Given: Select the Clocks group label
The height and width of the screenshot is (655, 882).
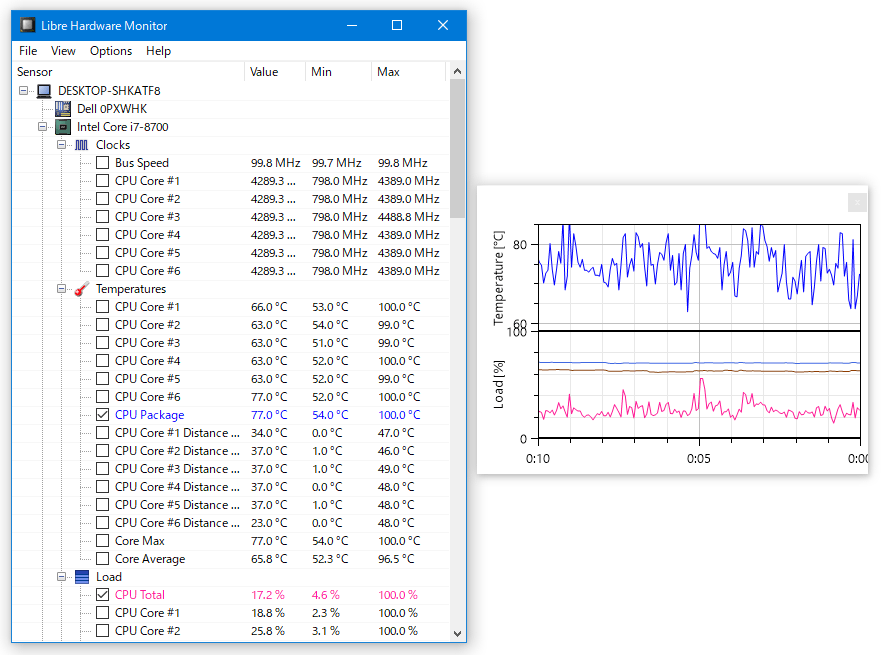Looking at the screenshot, I should pyautogui.click(x=113, y=145).
